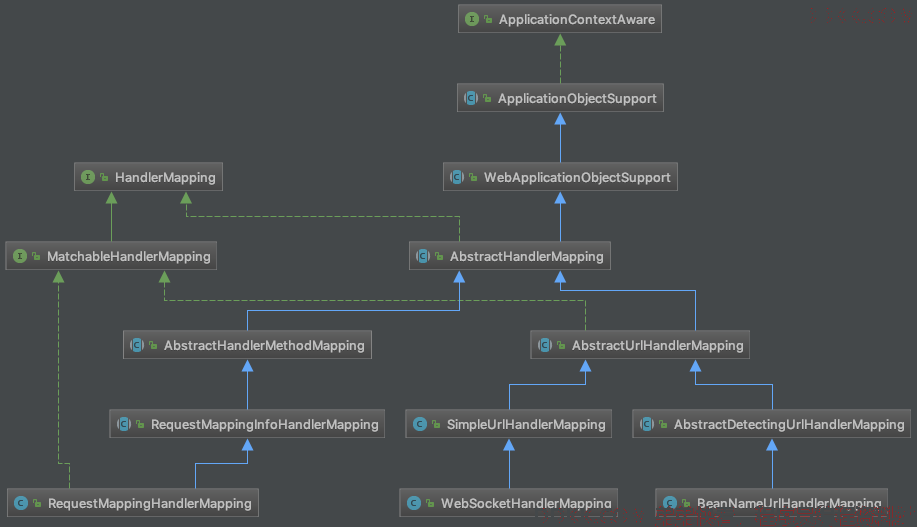The image size is (917, 527).
Task: Click the HandlerMapping node label
Action: [165, 177]
